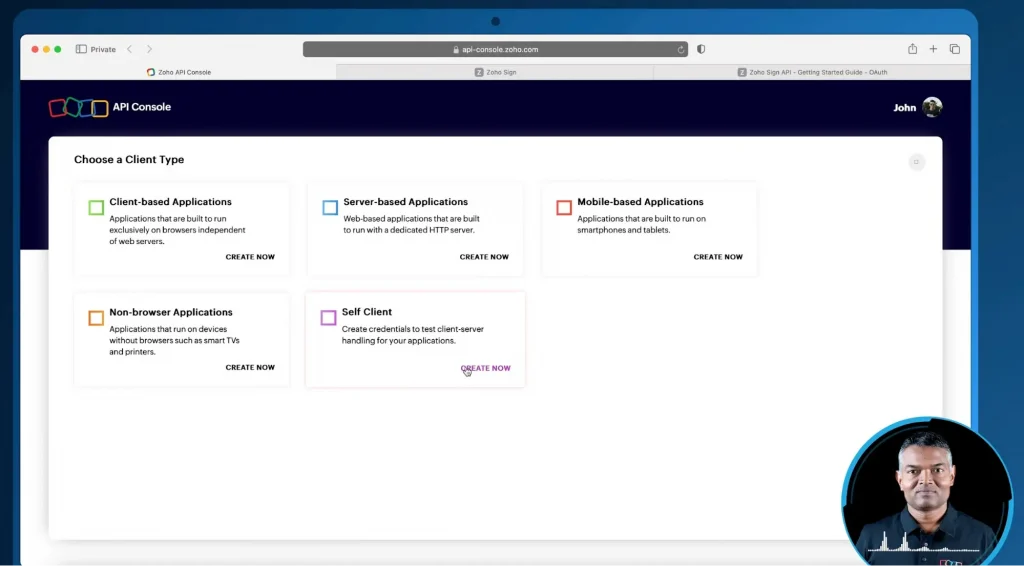Image resolution: width=1024 pixels, height=566 pixels.
Task: Click the Safari share icon
Action: [912, 49]
